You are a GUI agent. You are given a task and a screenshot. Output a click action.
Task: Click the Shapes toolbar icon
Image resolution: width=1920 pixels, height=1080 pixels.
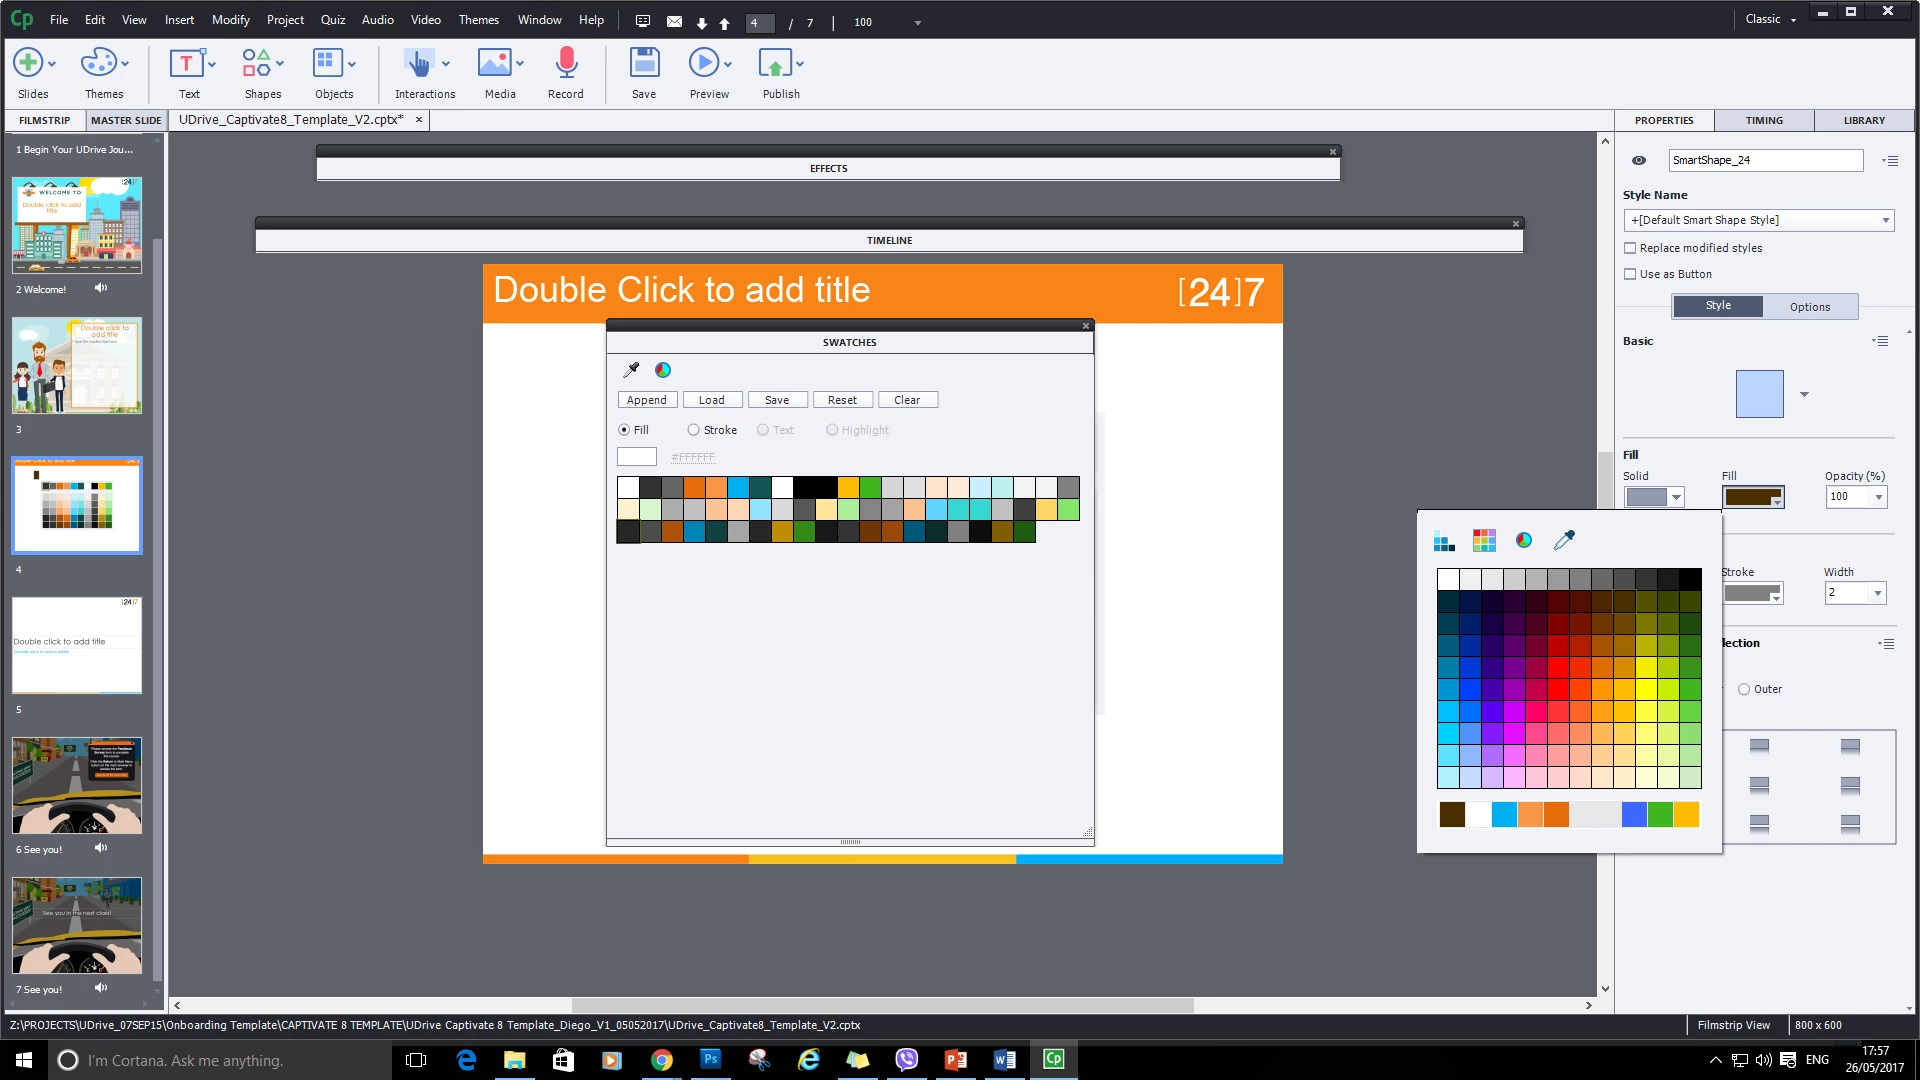(x=256, y=64)
